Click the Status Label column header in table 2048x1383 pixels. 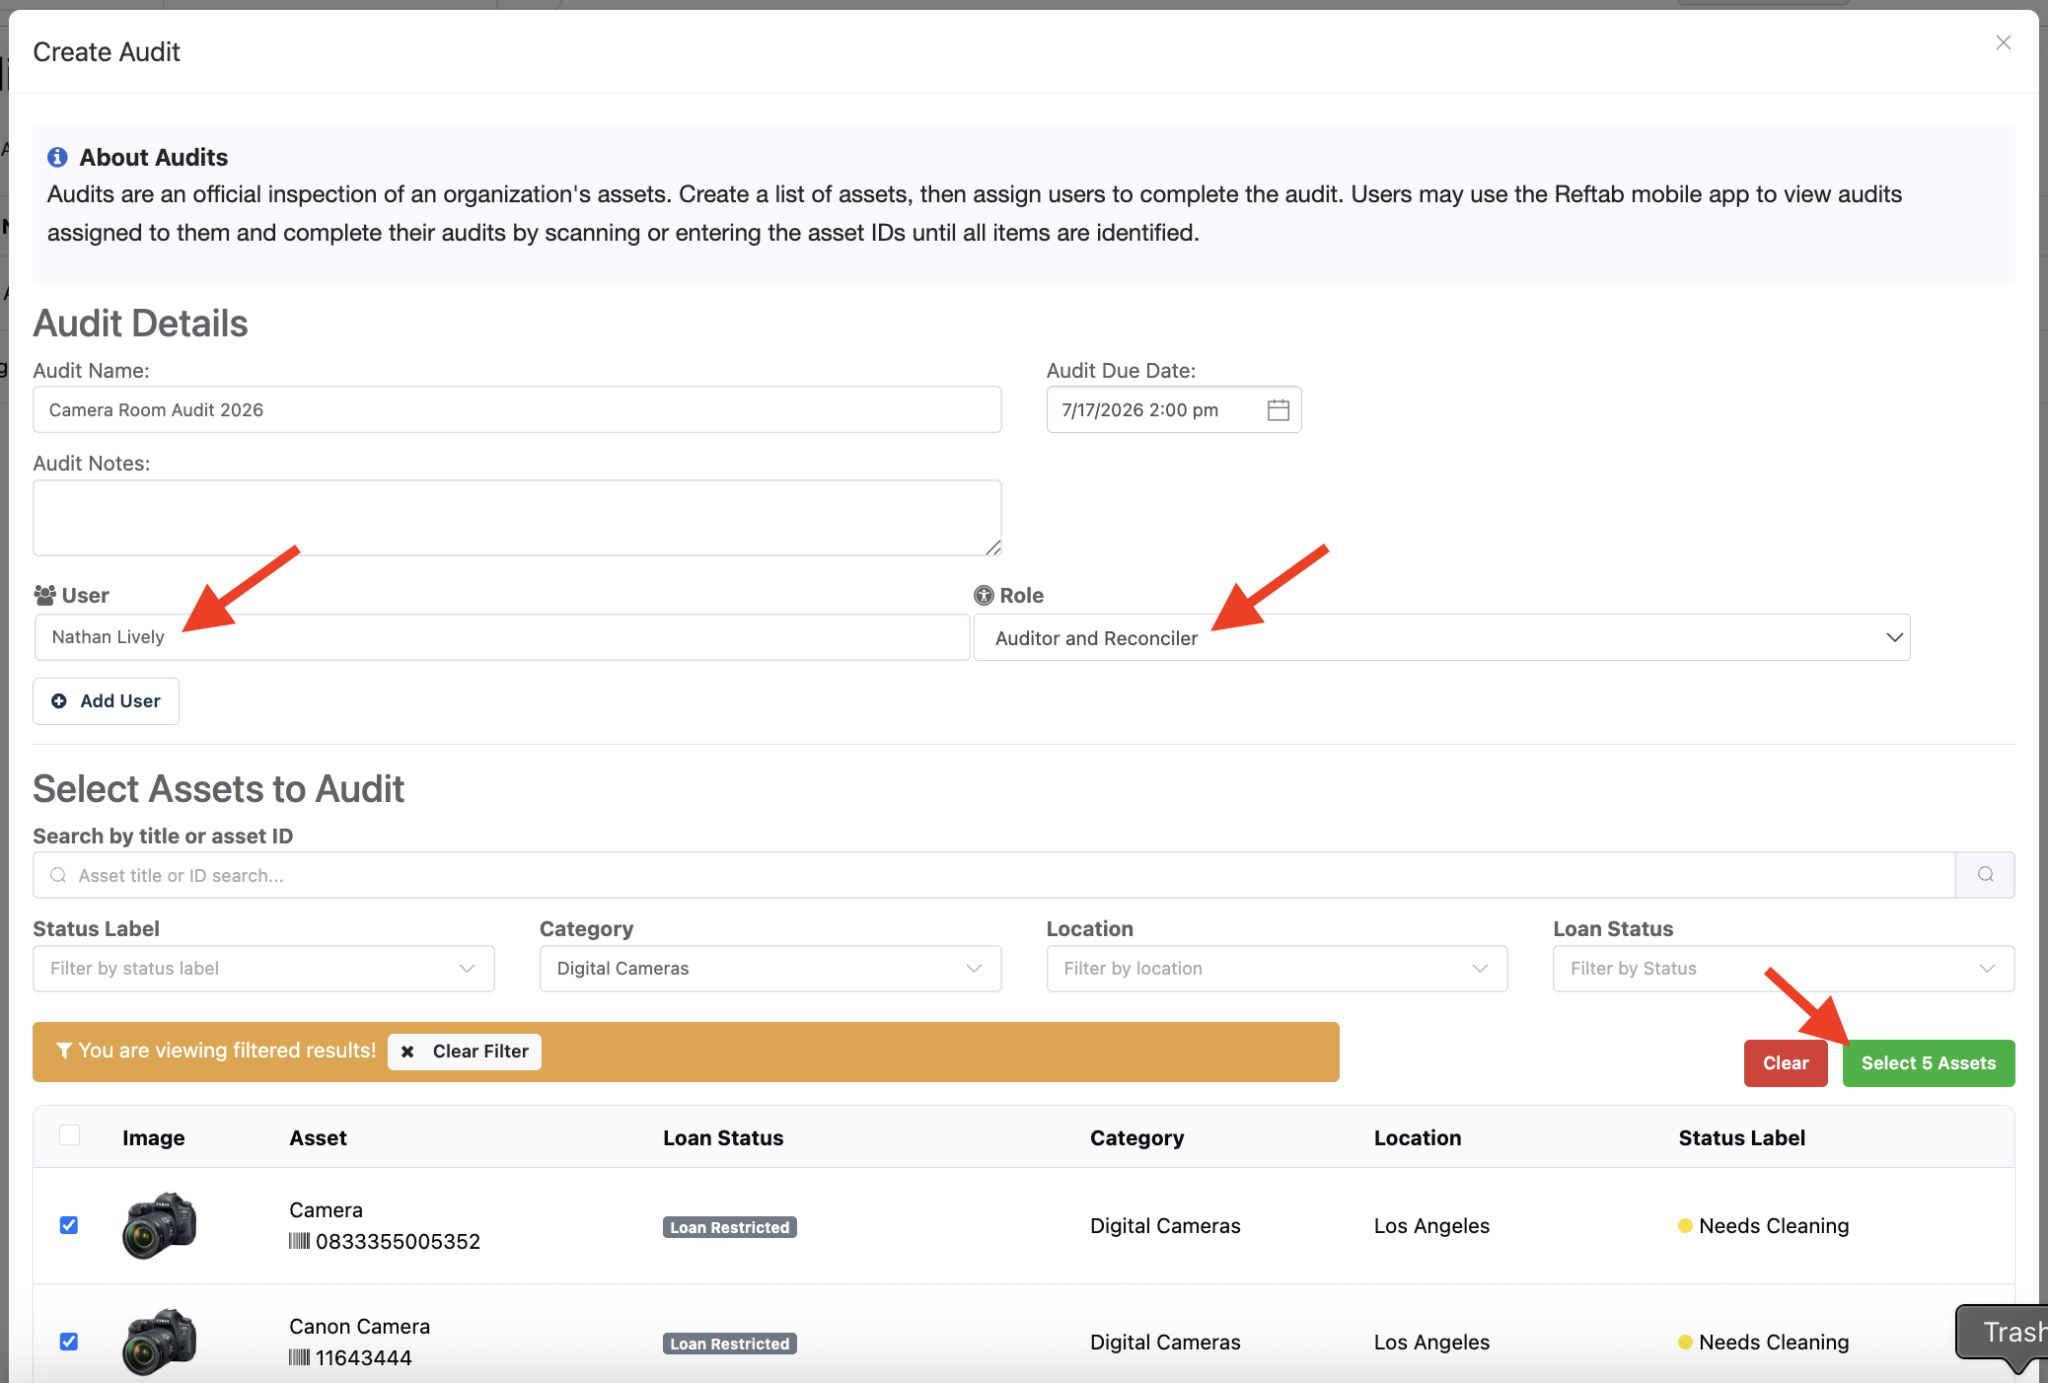pyautogui.click(x=1742, y=1137)
